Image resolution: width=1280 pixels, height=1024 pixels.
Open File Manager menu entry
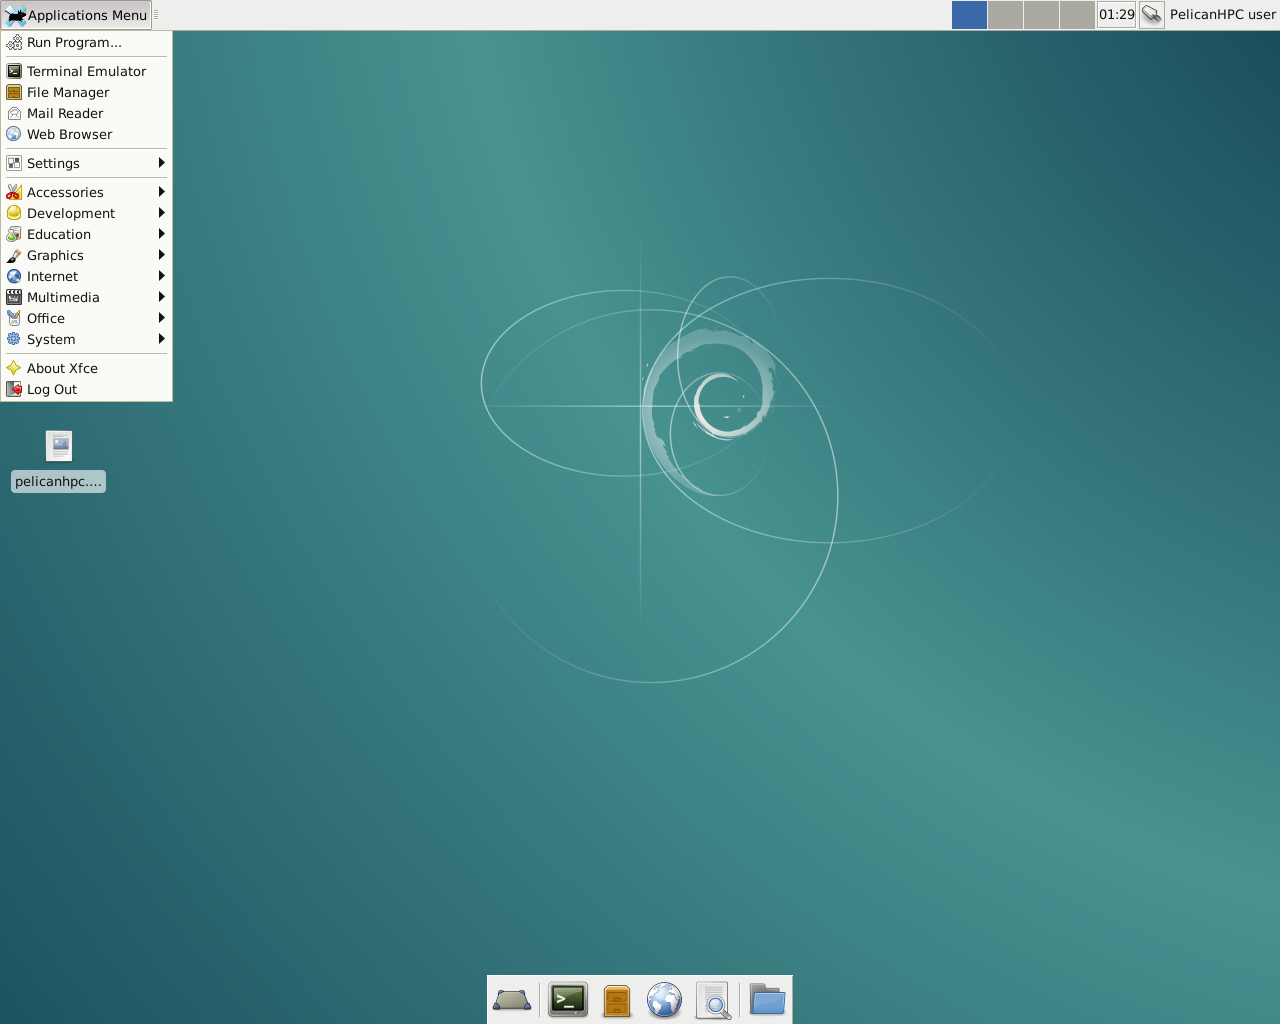pos(86,92)
